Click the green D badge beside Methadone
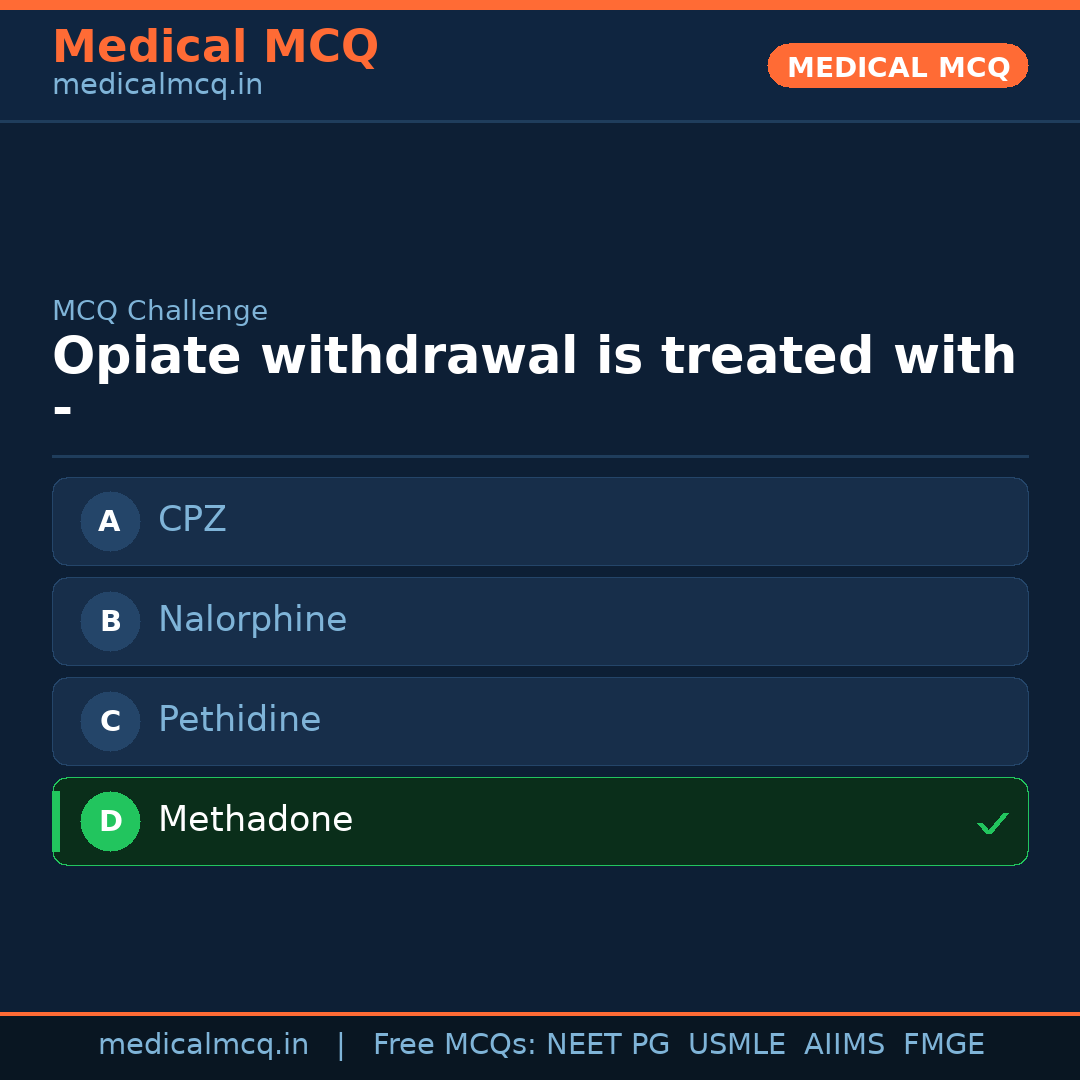 [110, 821]
